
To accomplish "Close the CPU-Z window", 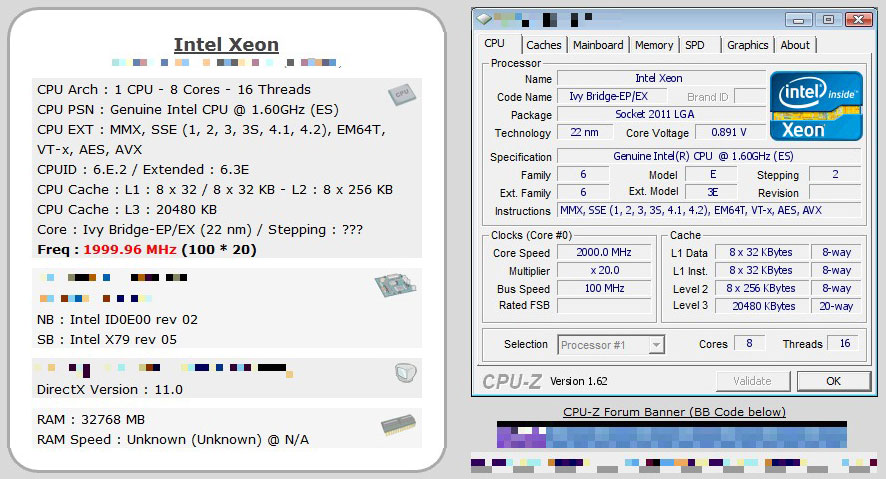I will click(x=859, y=19).
